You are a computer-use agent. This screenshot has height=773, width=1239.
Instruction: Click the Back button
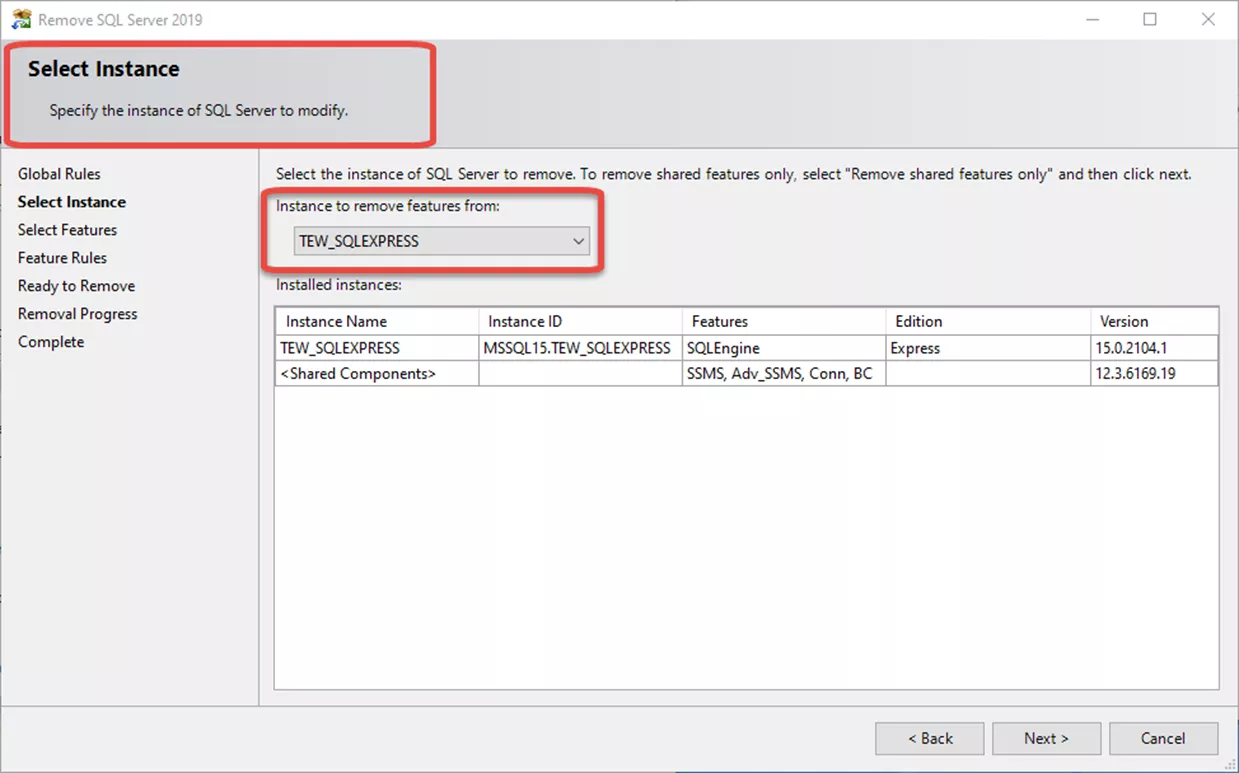coord(930,738)
